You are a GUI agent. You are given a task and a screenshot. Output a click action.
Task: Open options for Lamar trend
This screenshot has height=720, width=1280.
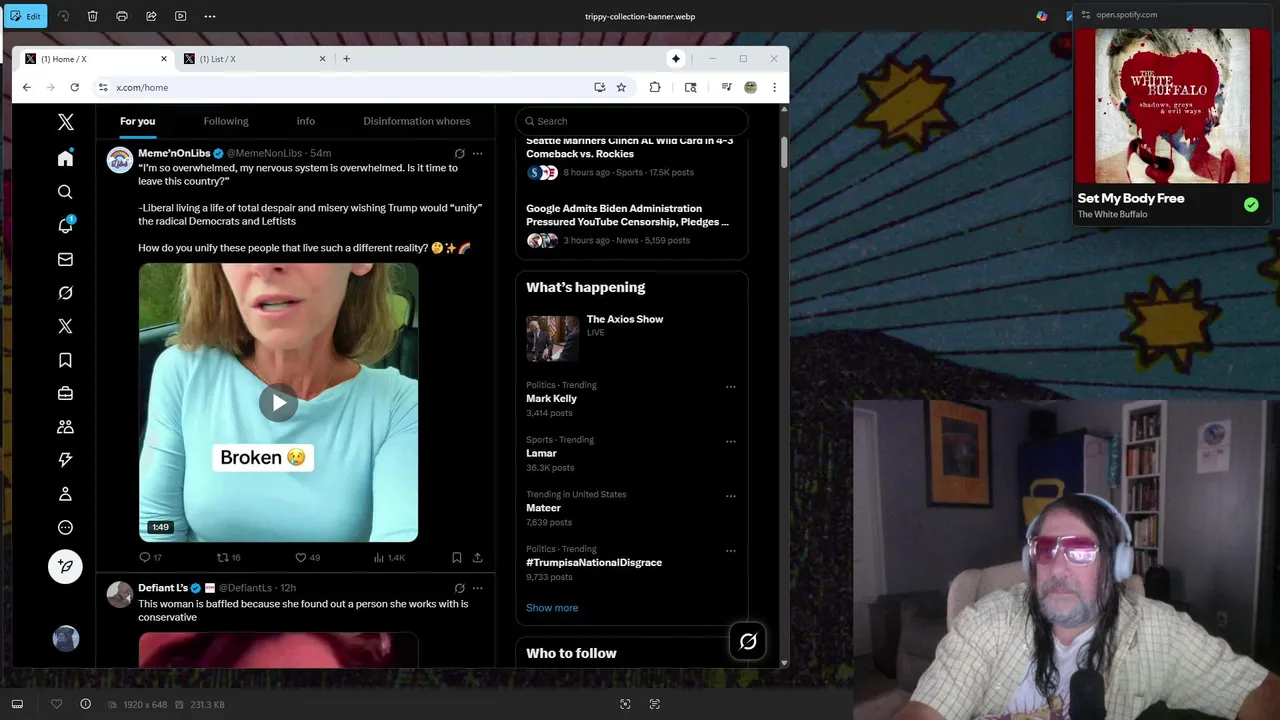click(730, 441)
